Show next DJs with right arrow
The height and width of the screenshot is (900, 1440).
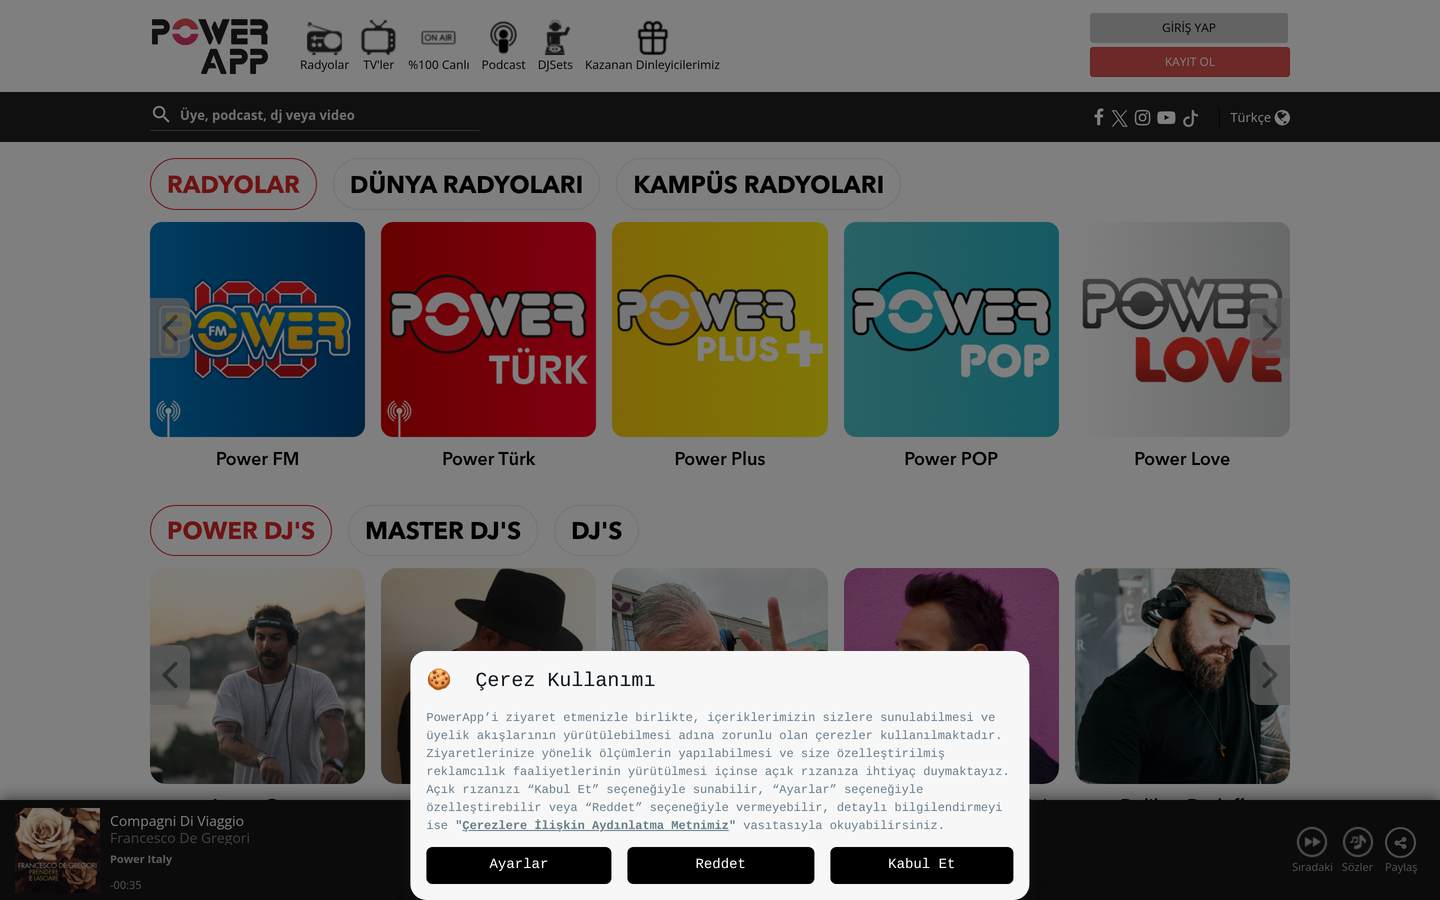tap(1270, 675)
